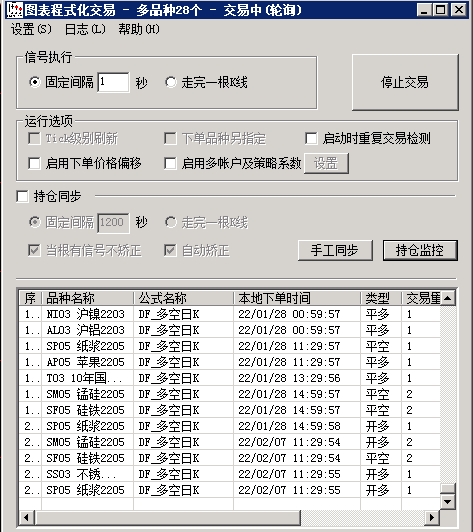Click the horizontal scroll-right arrow
Viewport: 473px width, 532px height.
tap(432, 517)
